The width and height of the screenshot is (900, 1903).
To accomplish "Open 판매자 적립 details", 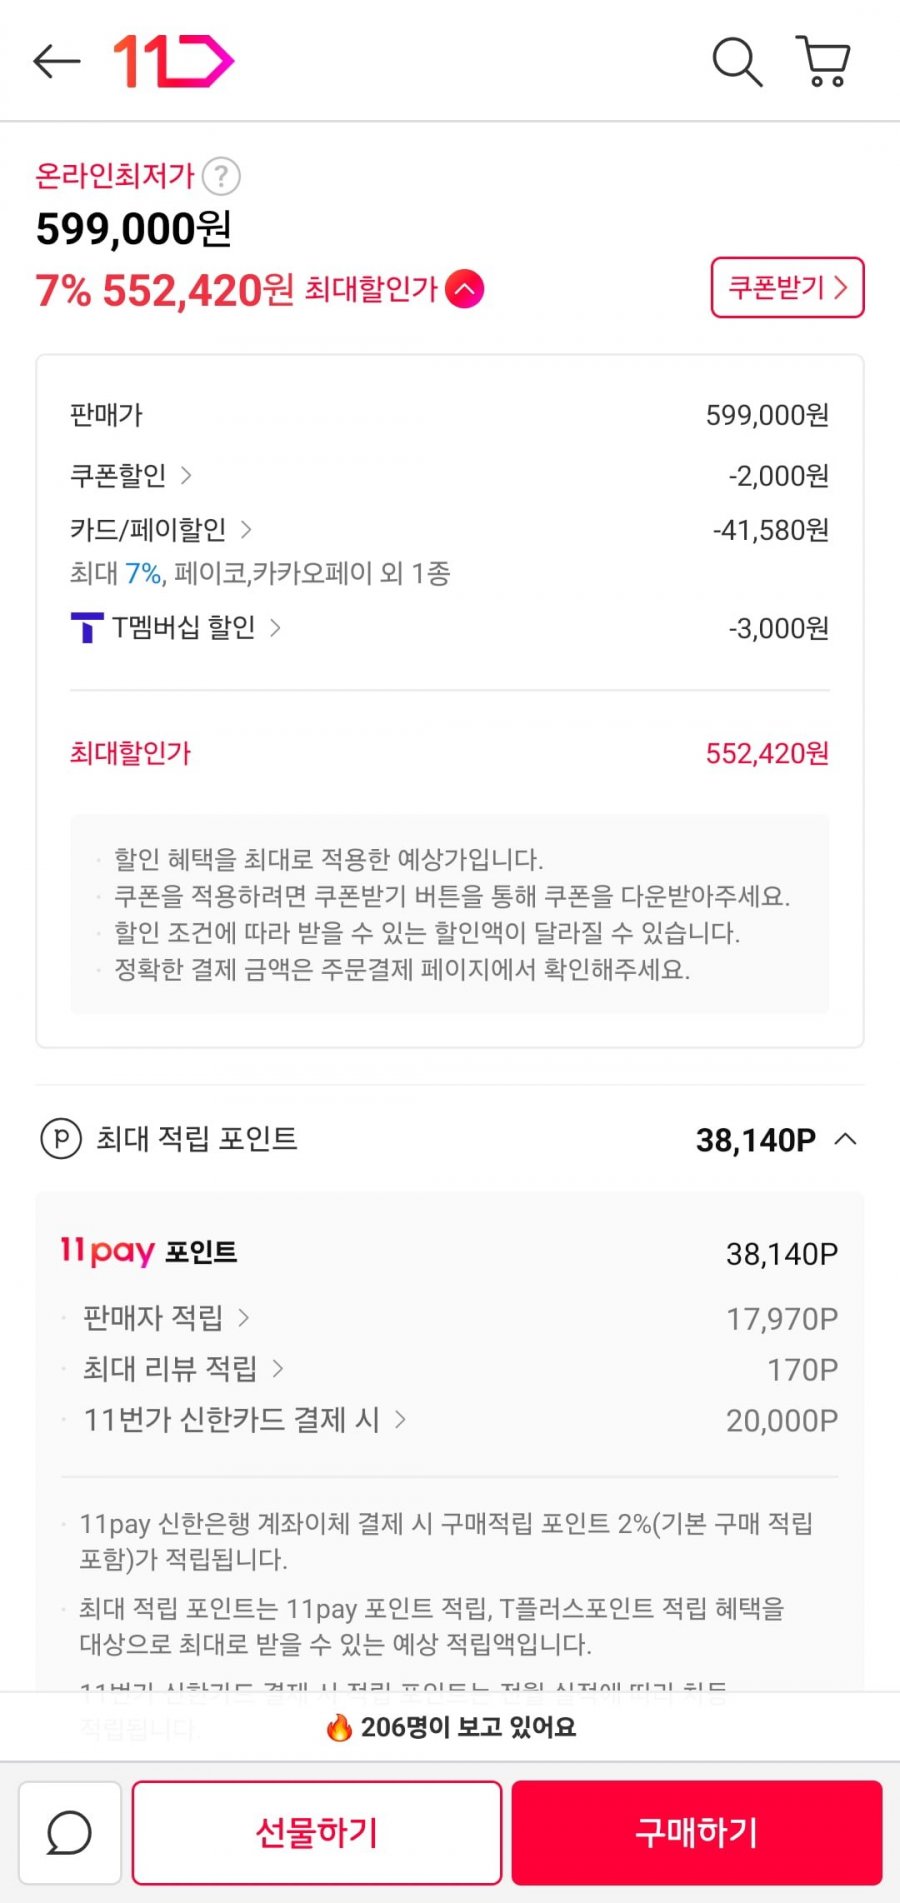I will tap(165, 1318).
